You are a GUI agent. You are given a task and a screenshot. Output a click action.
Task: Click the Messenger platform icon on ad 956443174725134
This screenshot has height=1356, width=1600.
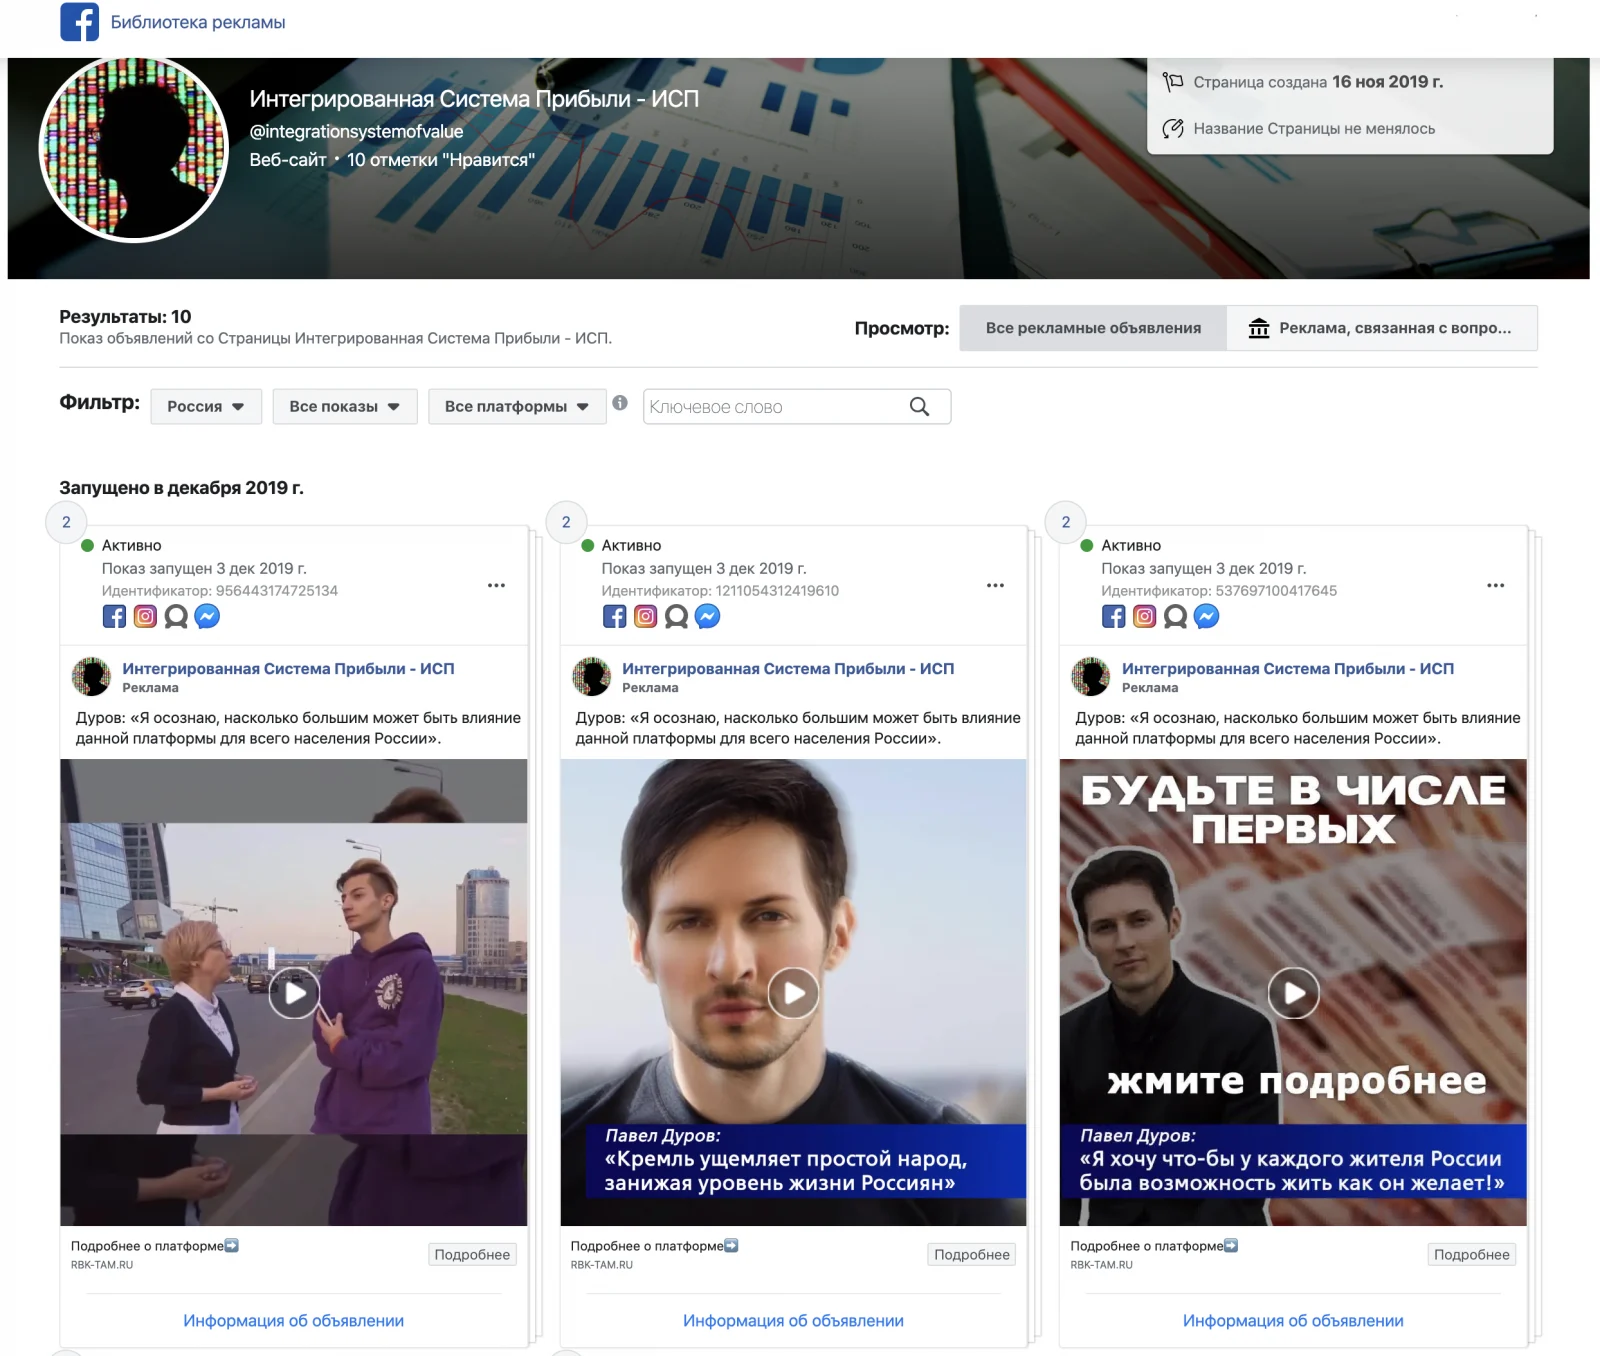click(x=207, y=616)
